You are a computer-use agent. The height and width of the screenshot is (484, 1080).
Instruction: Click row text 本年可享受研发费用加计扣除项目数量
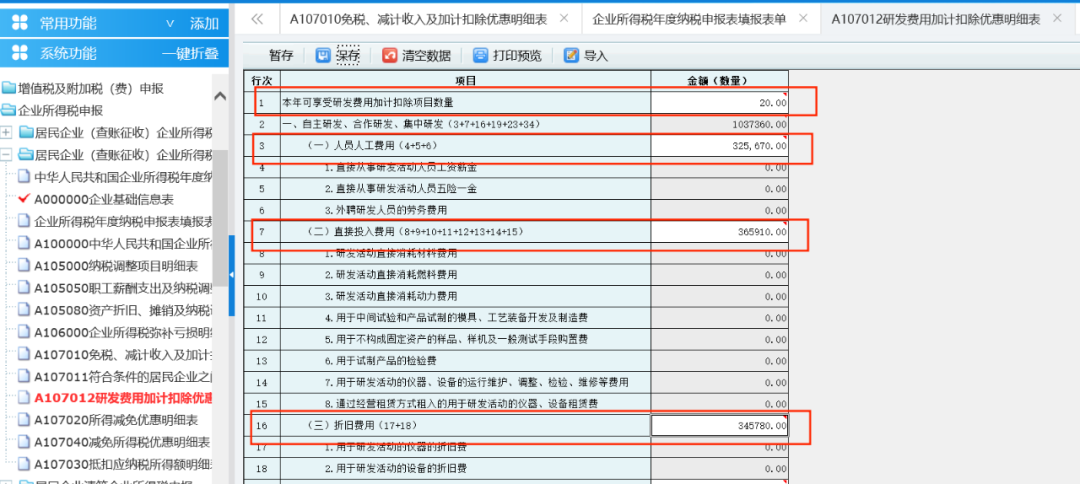[368, 103]
